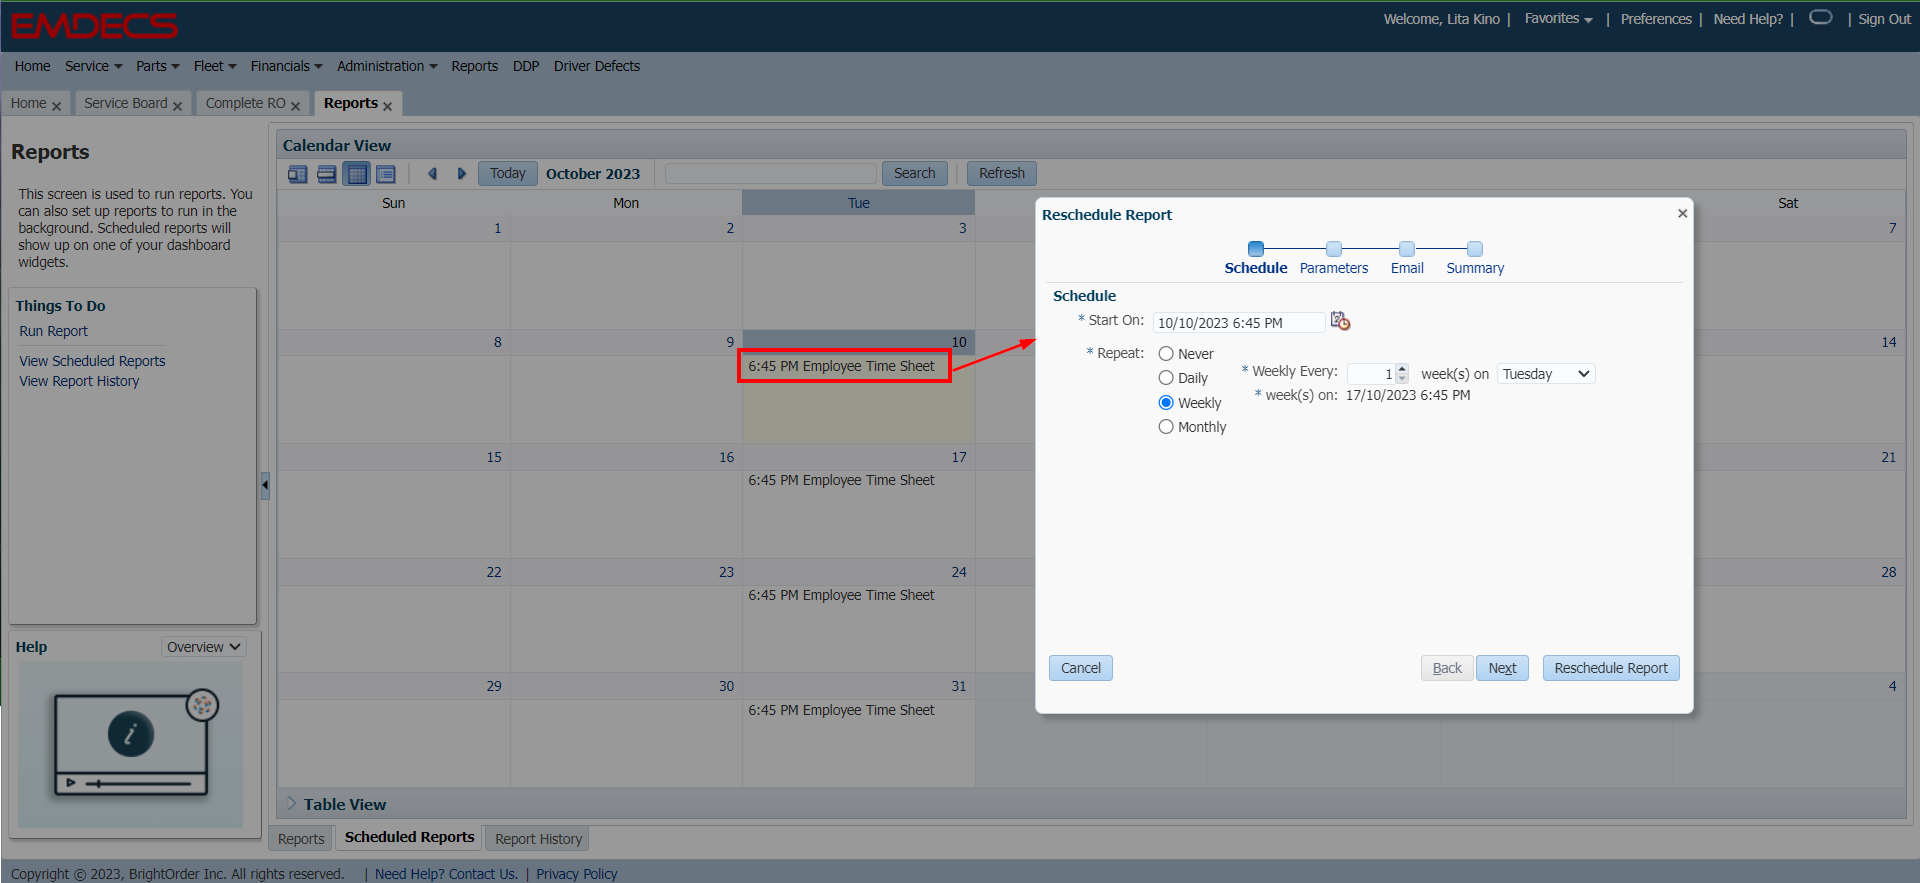
Task: Select the Daily repeat option
Action: 1166,378
